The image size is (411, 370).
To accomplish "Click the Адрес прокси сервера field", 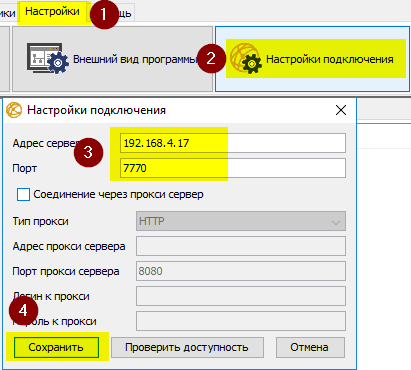I will click(x=241, y=246).
